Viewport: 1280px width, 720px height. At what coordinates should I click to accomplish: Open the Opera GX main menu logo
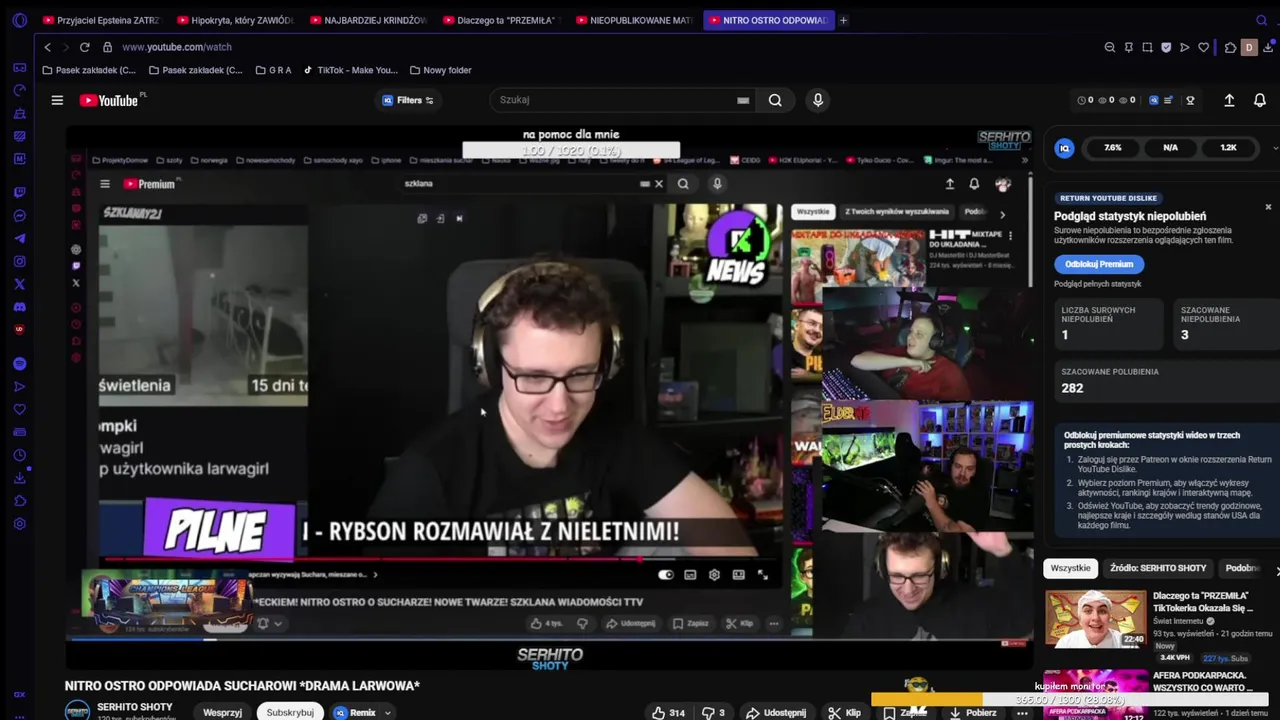(x=19, y=20)
